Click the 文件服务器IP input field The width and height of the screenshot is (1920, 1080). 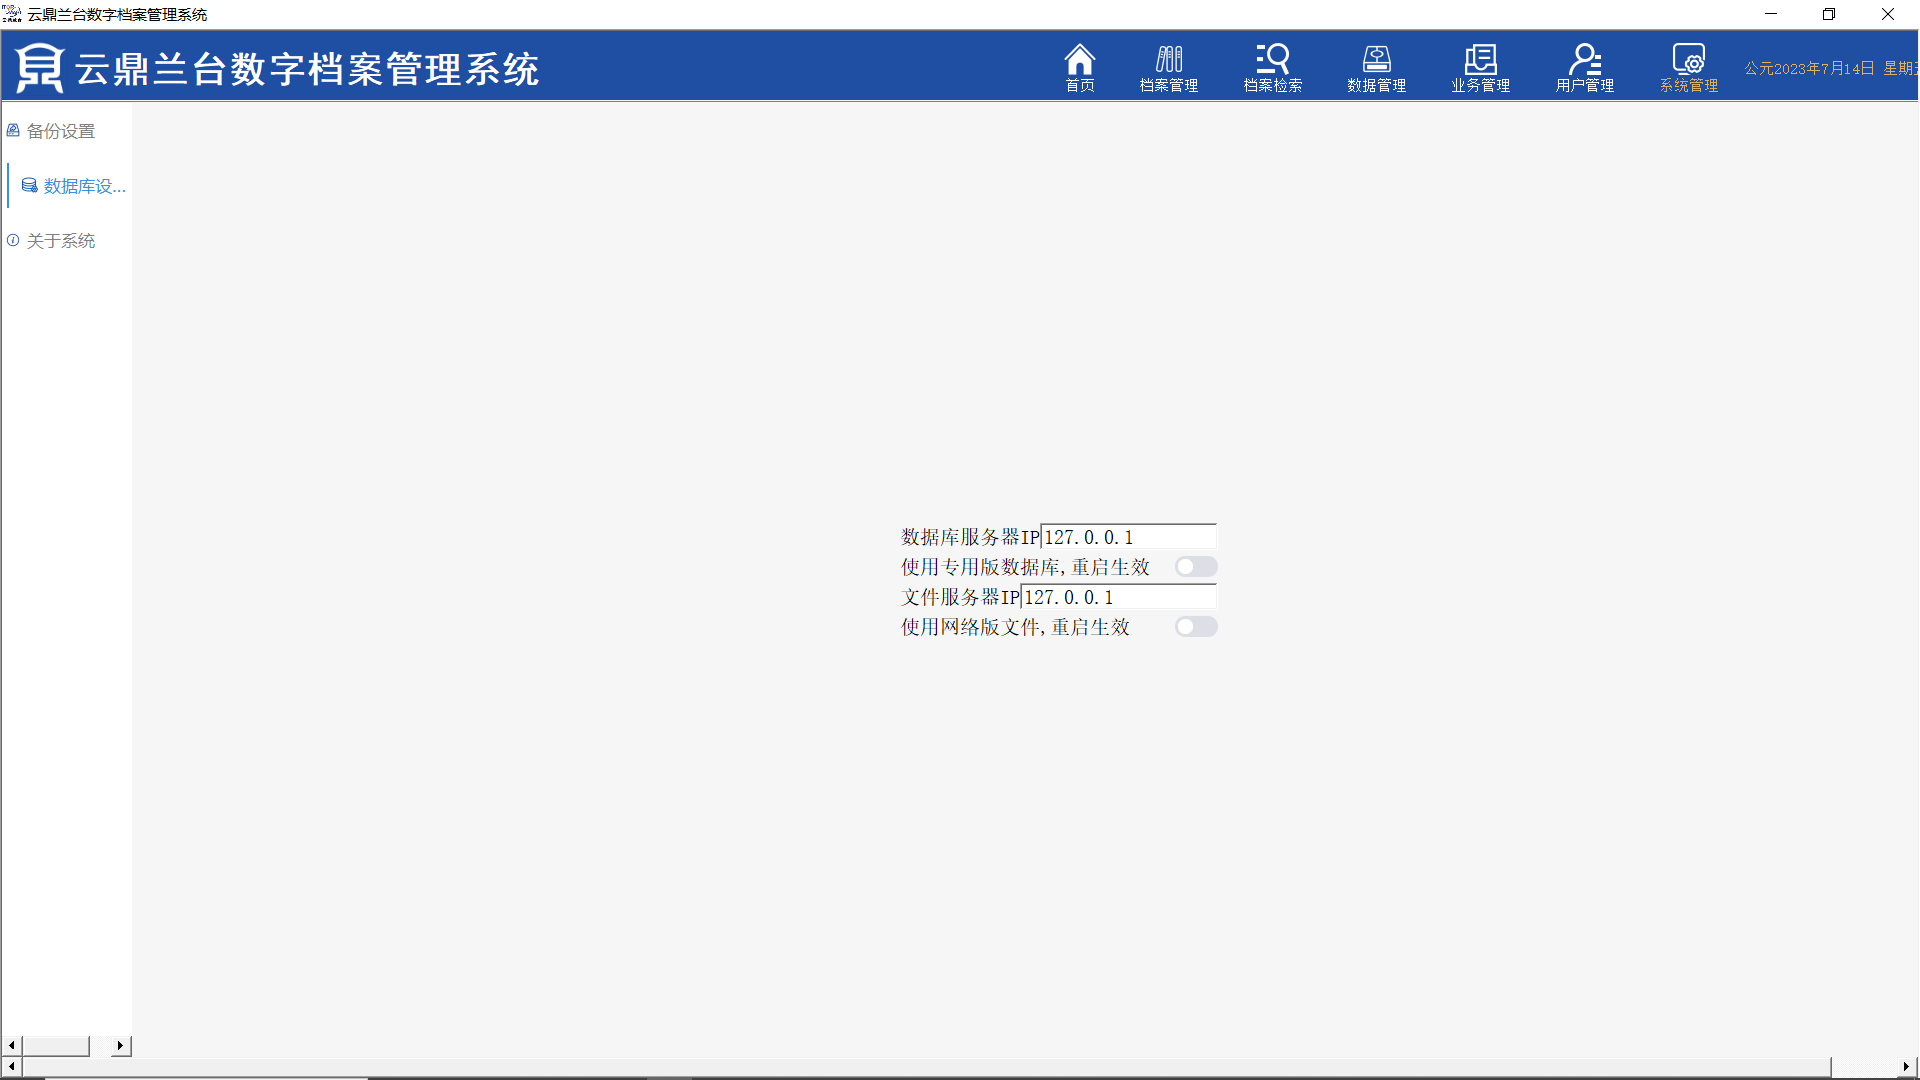click(1117, 597)
